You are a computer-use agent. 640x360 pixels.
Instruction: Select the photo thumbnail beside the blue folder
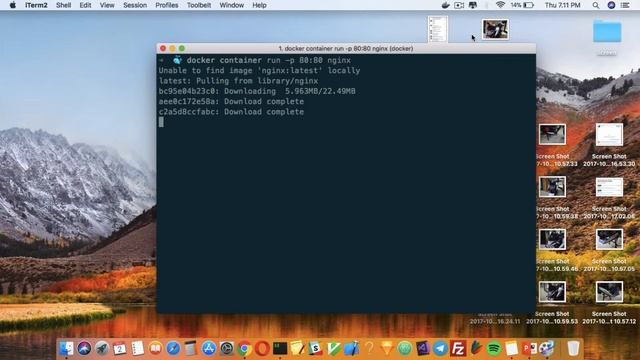pos(495,29)
